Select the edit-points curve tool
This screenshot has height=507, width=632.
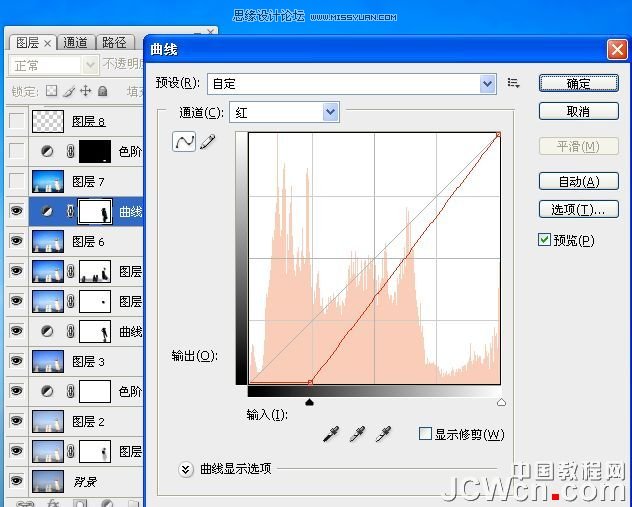[184, 141]
